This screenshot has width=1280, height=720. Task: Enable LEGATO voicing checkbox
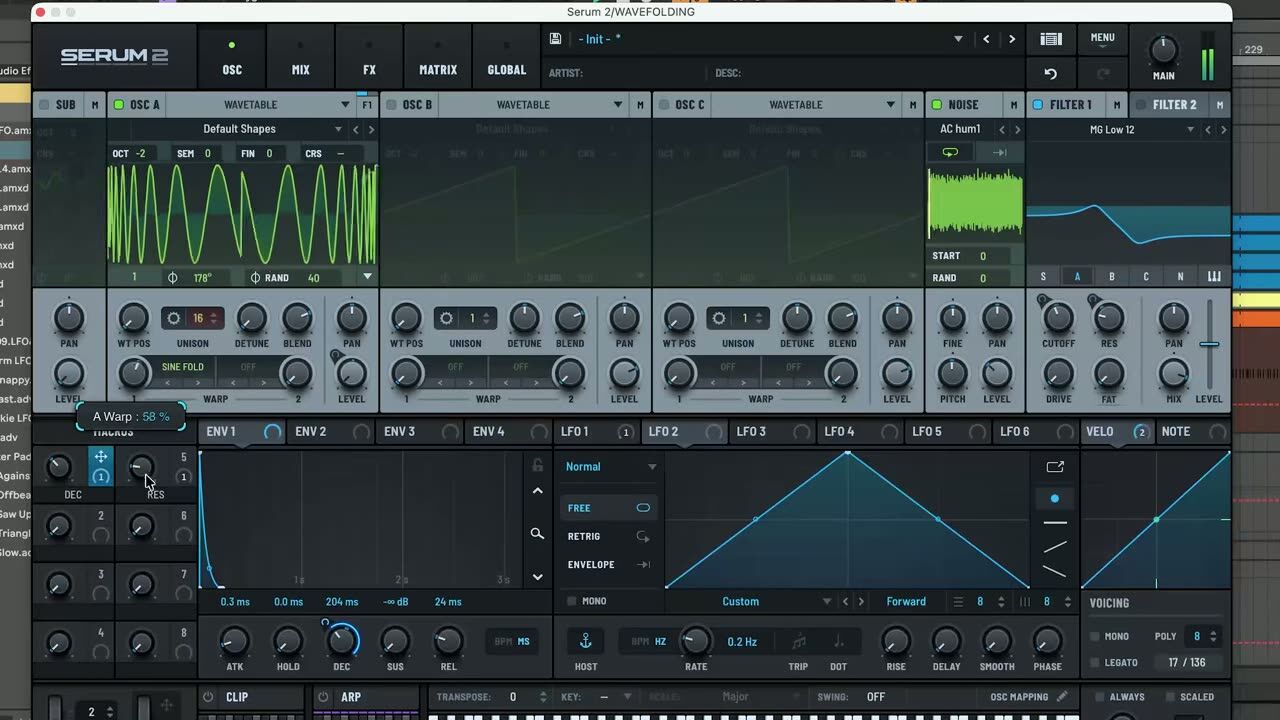(x=1095, y=663)
